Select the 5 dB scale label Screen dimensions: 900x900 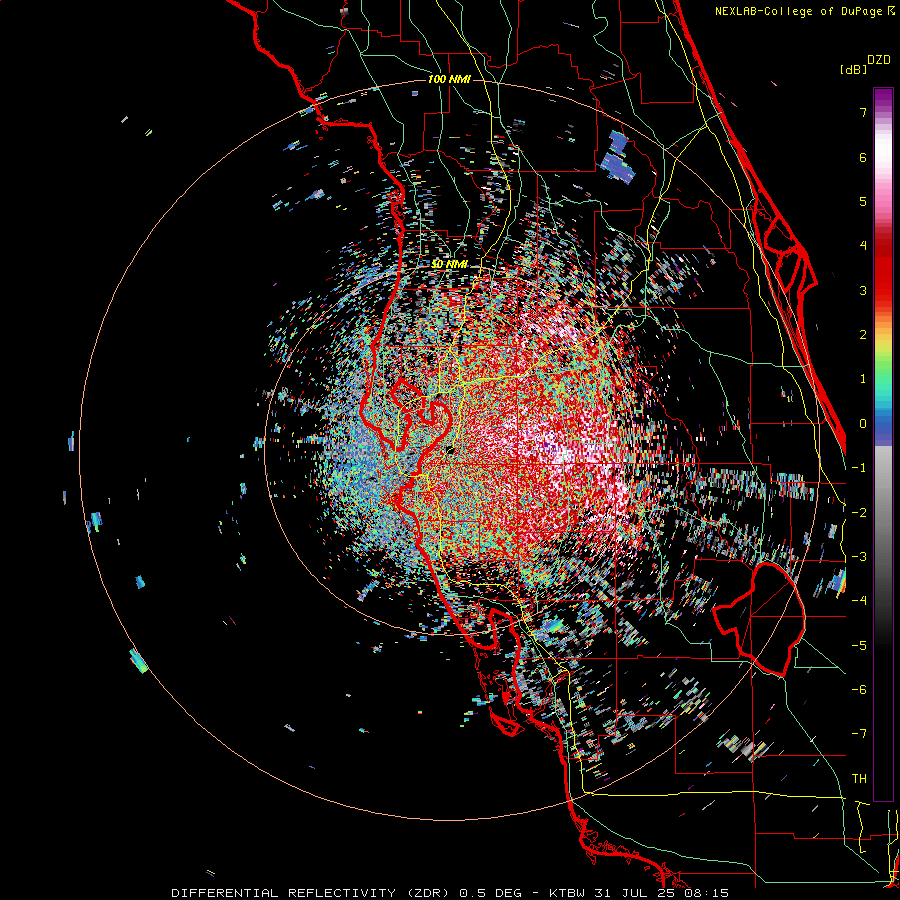click(x=863, y=201)
